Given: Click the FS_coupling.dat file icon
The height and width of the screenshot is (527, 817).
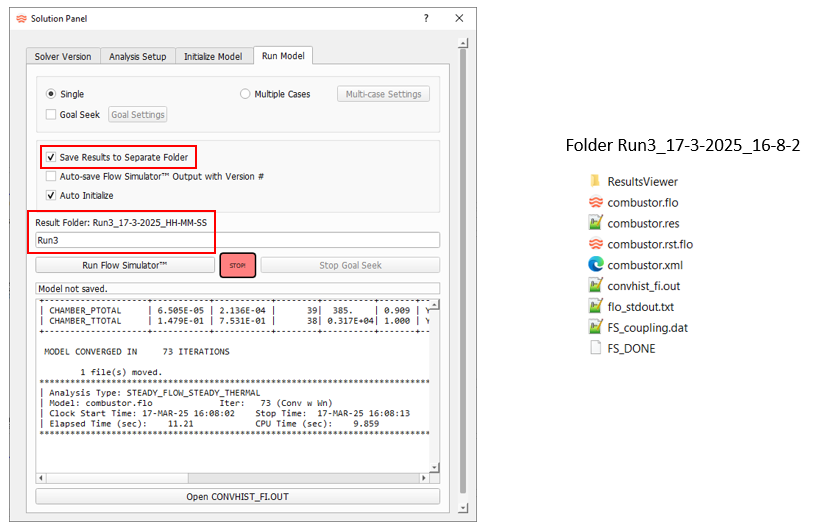Looking at the screenshot, I should click(x=596, y=327).
